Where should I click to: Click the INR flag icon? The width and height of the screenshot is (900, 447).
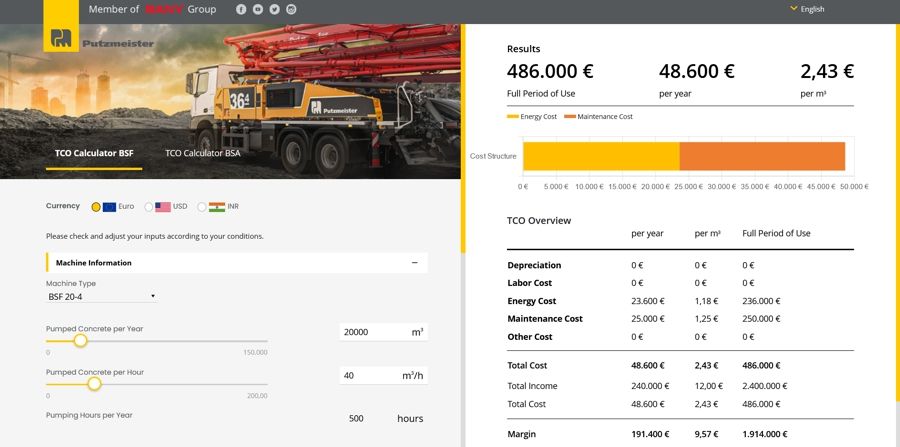(217, 207)
